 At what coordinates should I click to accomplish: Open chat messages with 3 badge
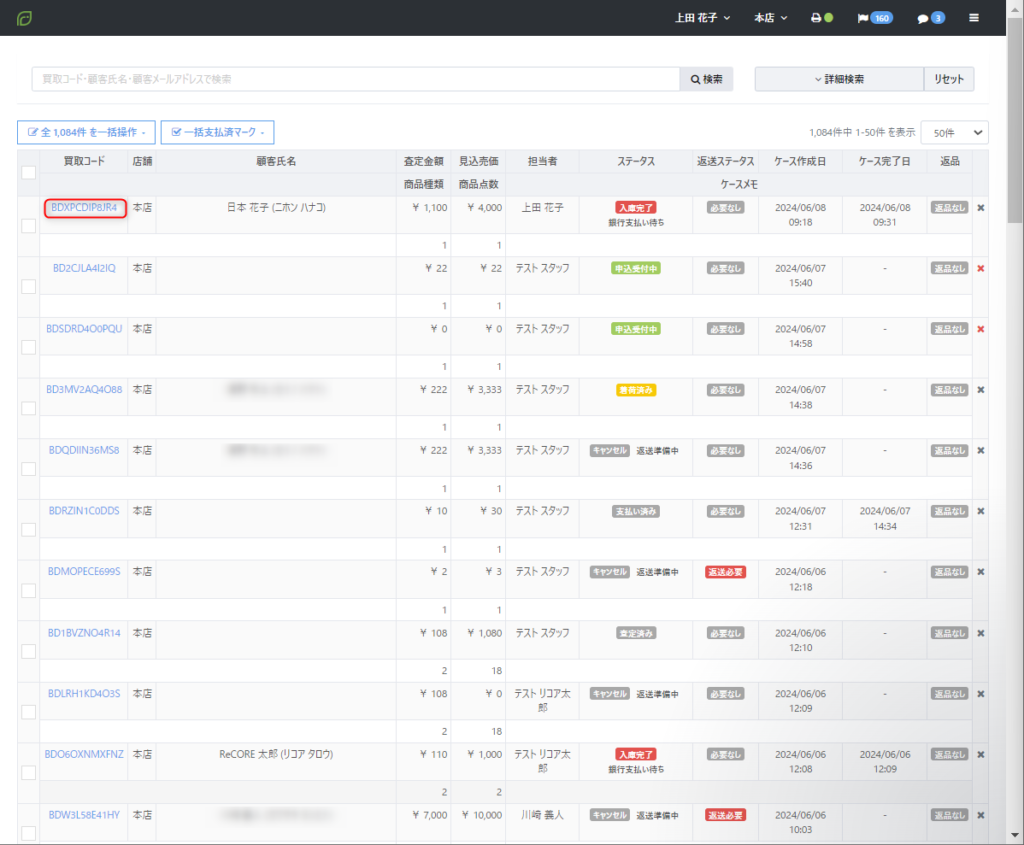(x=931, y=18)
